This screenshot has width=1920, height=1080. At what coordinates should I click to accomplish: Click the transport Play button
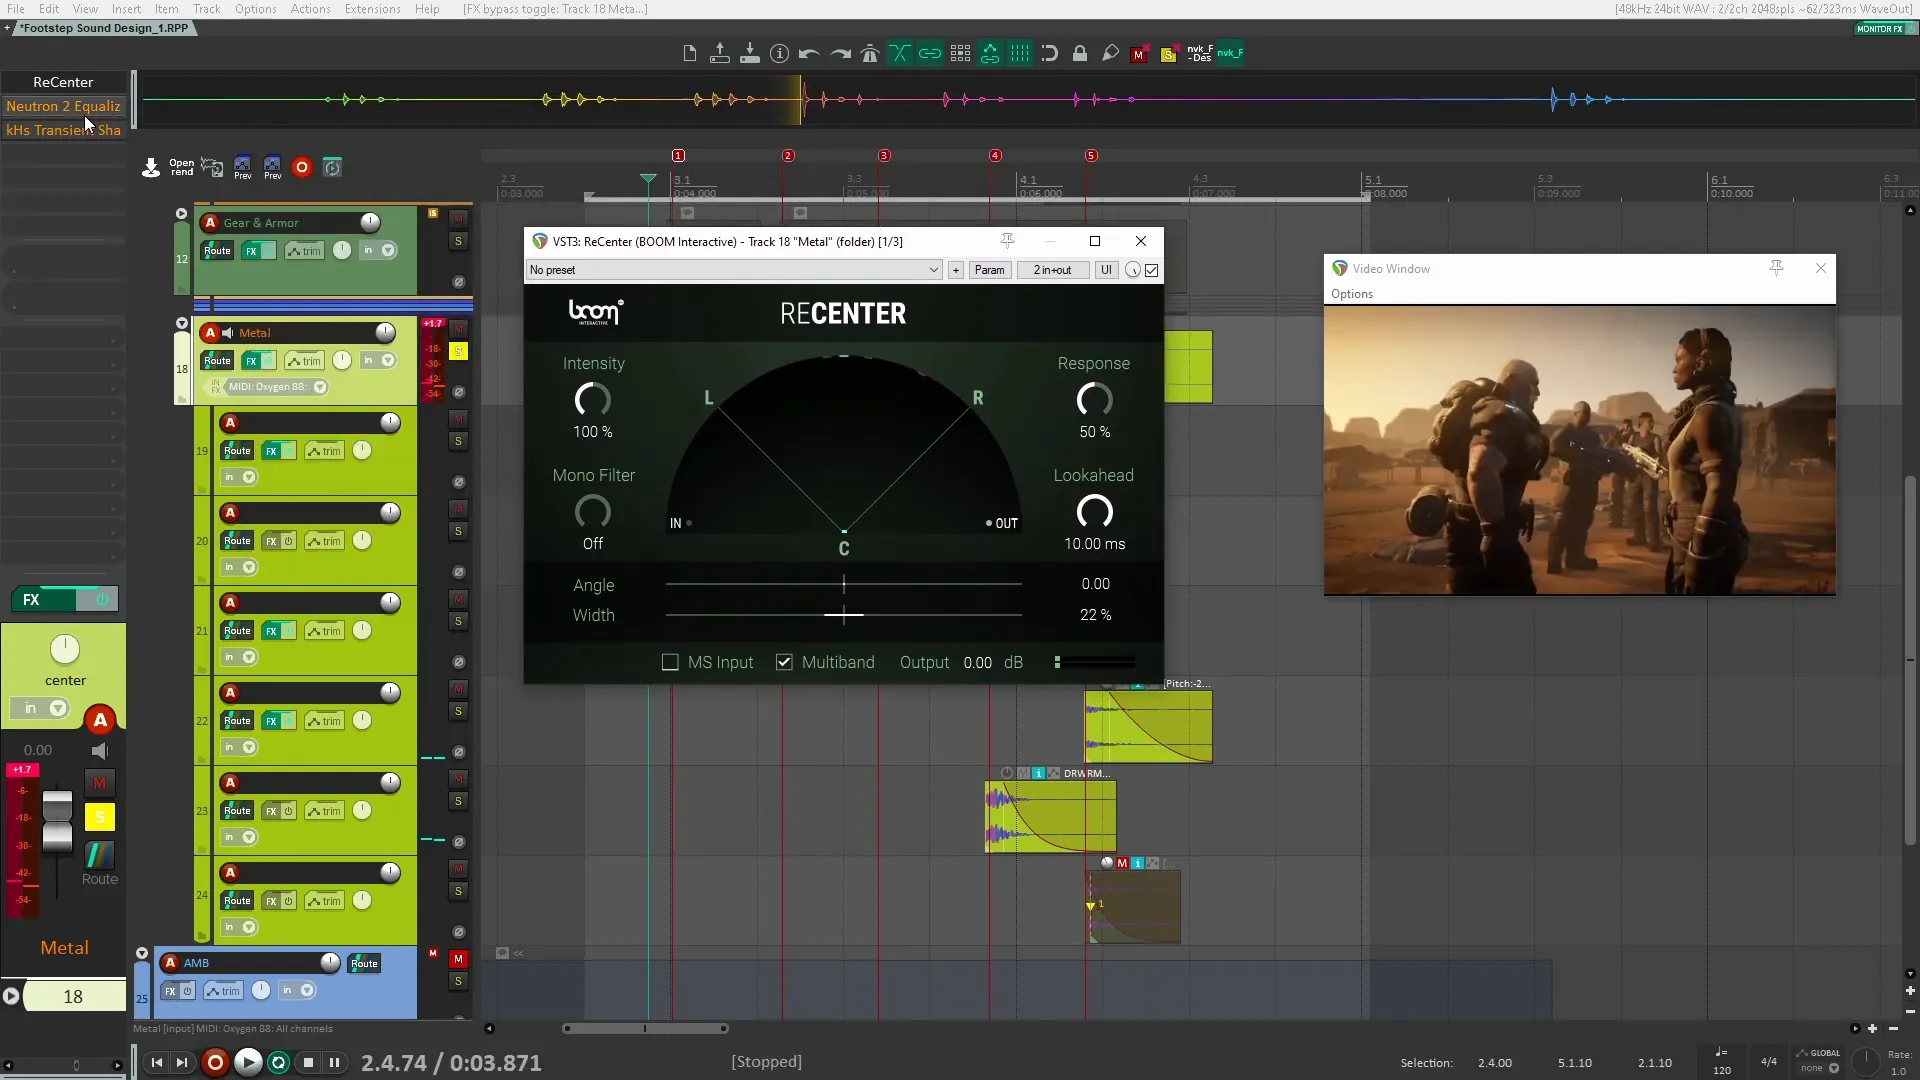[x=248, y=1062]
